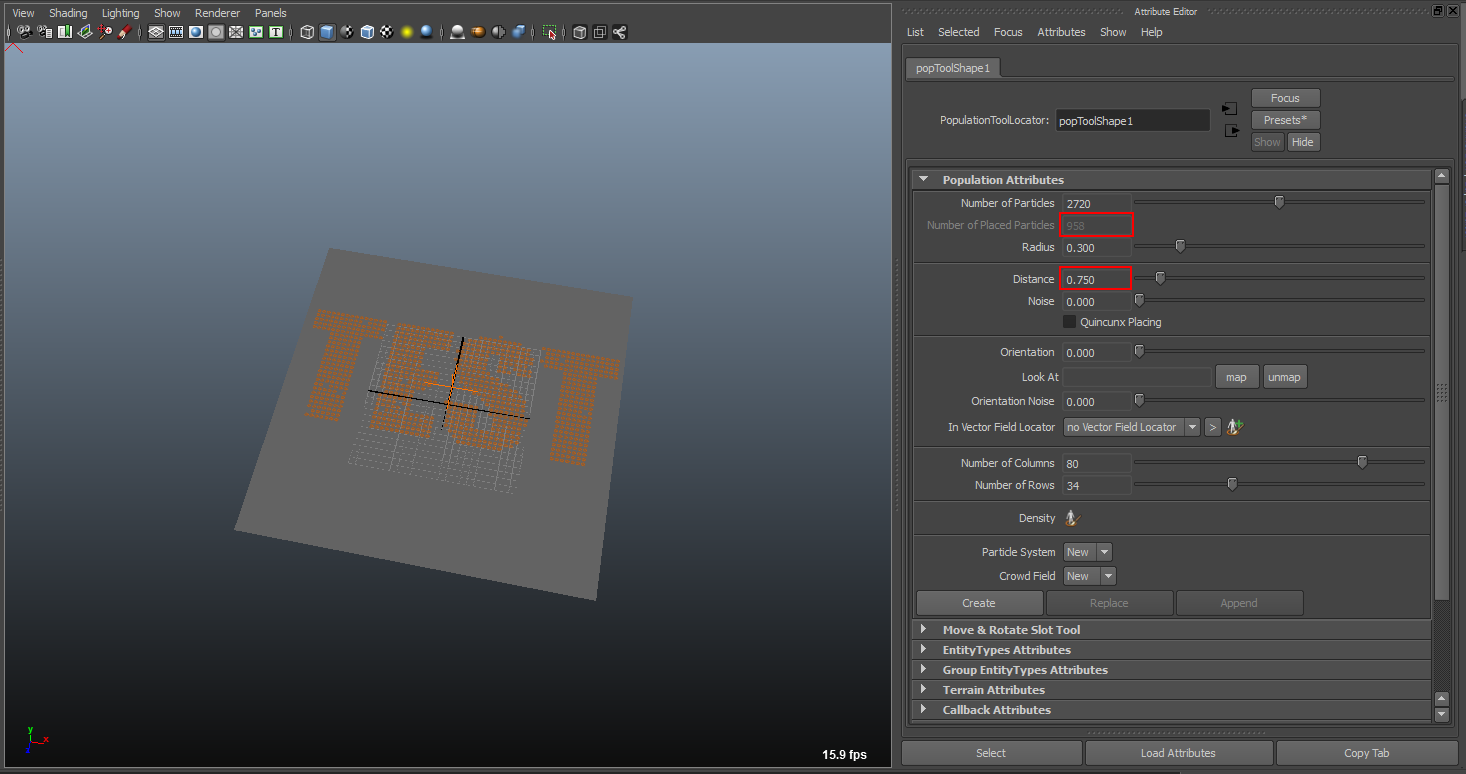Open the Renderer menu in viewport
The height and width of the screenshot is (774, 1466).
pos(217,13)
